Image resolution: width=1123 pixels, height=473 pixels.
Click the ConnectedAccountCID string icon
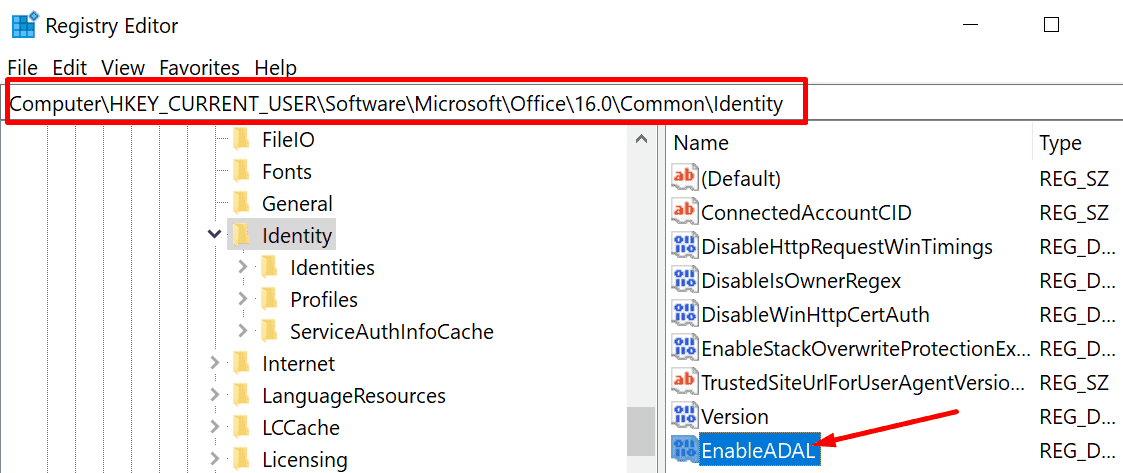coord(685,211)
